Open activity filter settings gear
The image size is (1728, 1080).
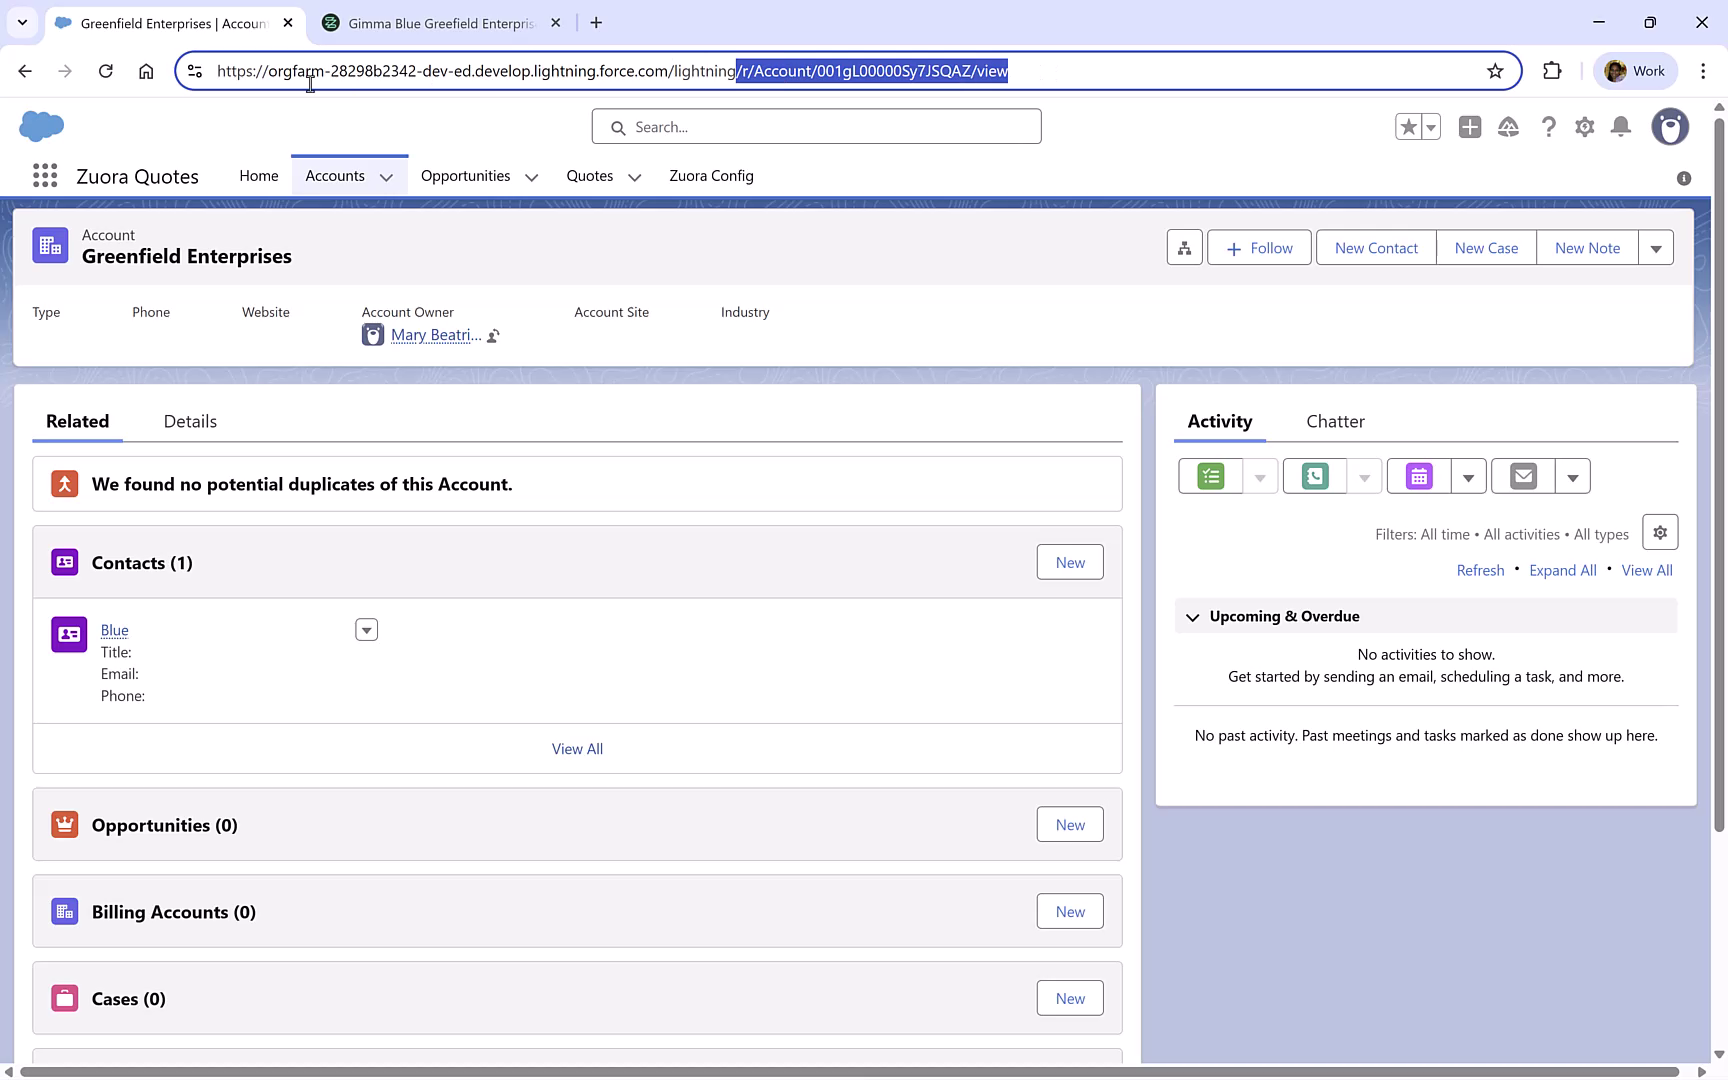pyautogui.click(x=1660, y=532)
